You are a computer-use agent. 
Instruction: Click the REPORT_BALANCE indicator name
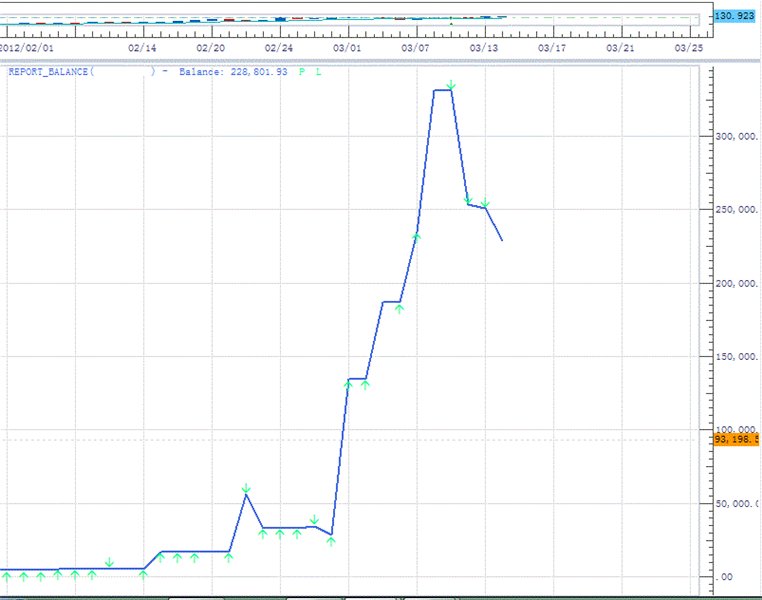50,72
